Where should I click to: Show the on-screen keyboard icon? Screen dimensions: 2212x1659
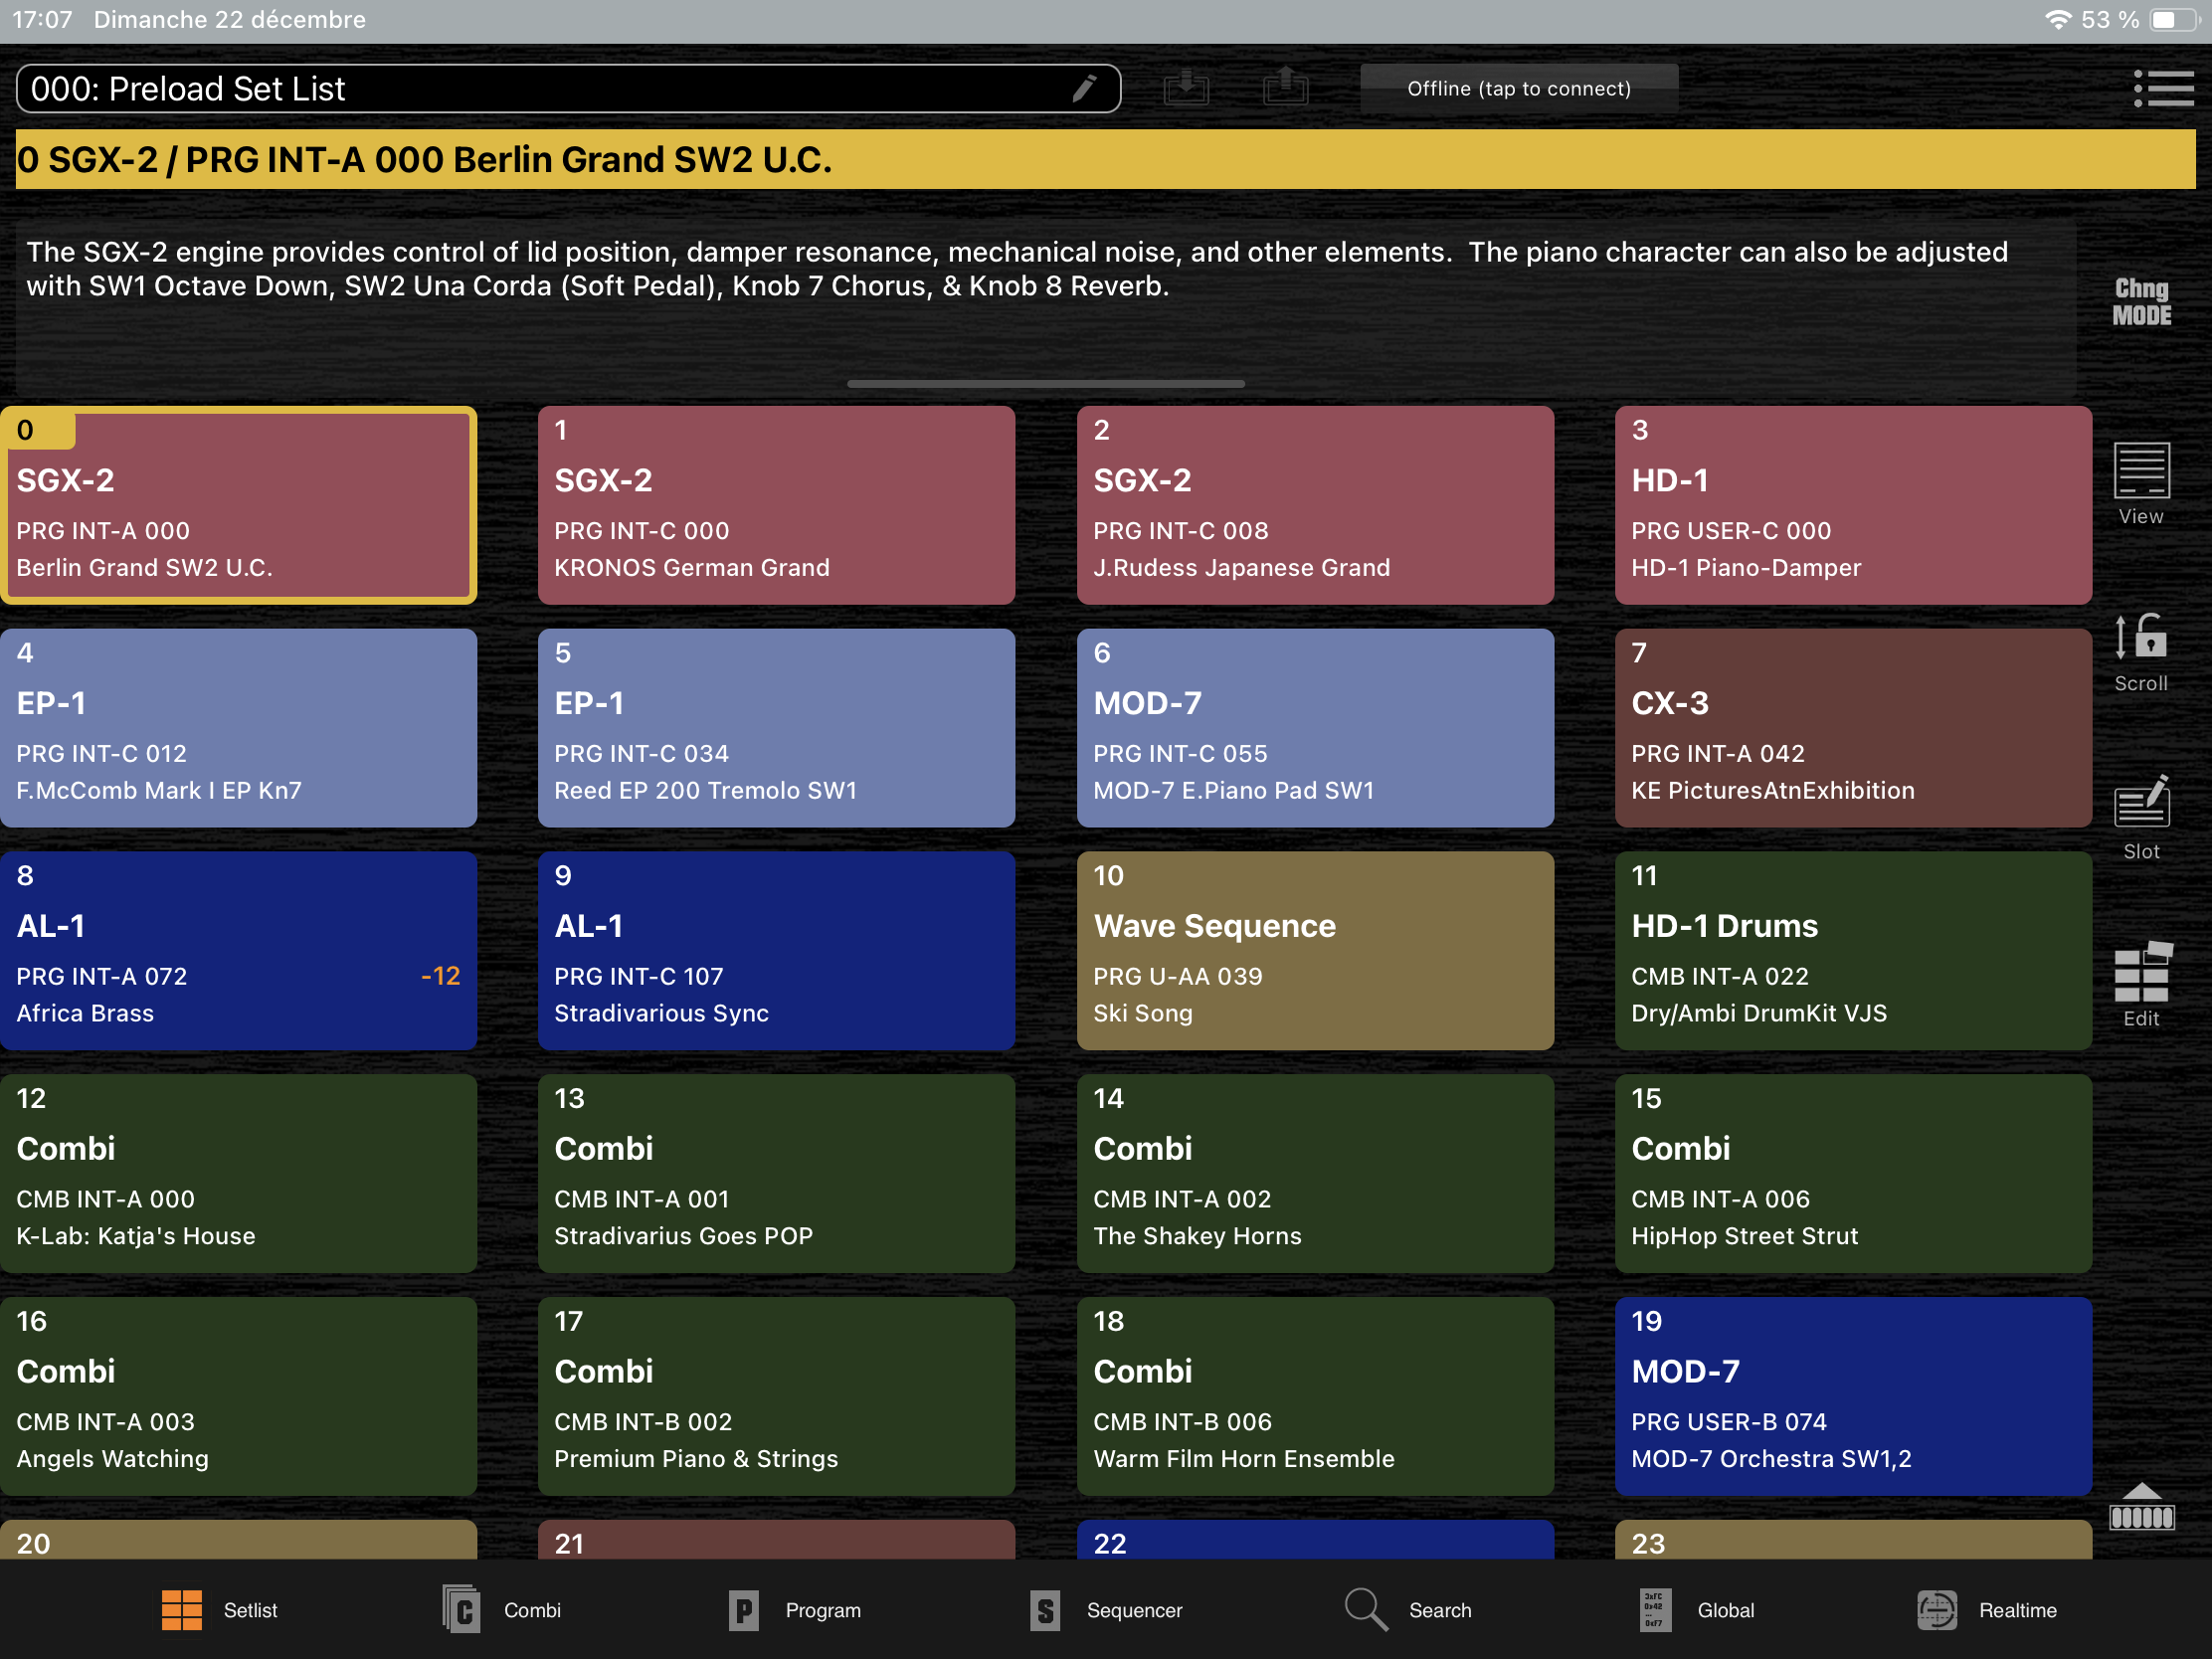click(x=2141, y=1508)
